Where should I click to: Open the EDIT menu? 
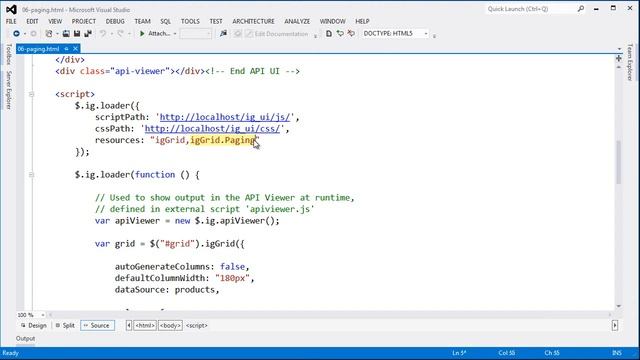(32, 21)
